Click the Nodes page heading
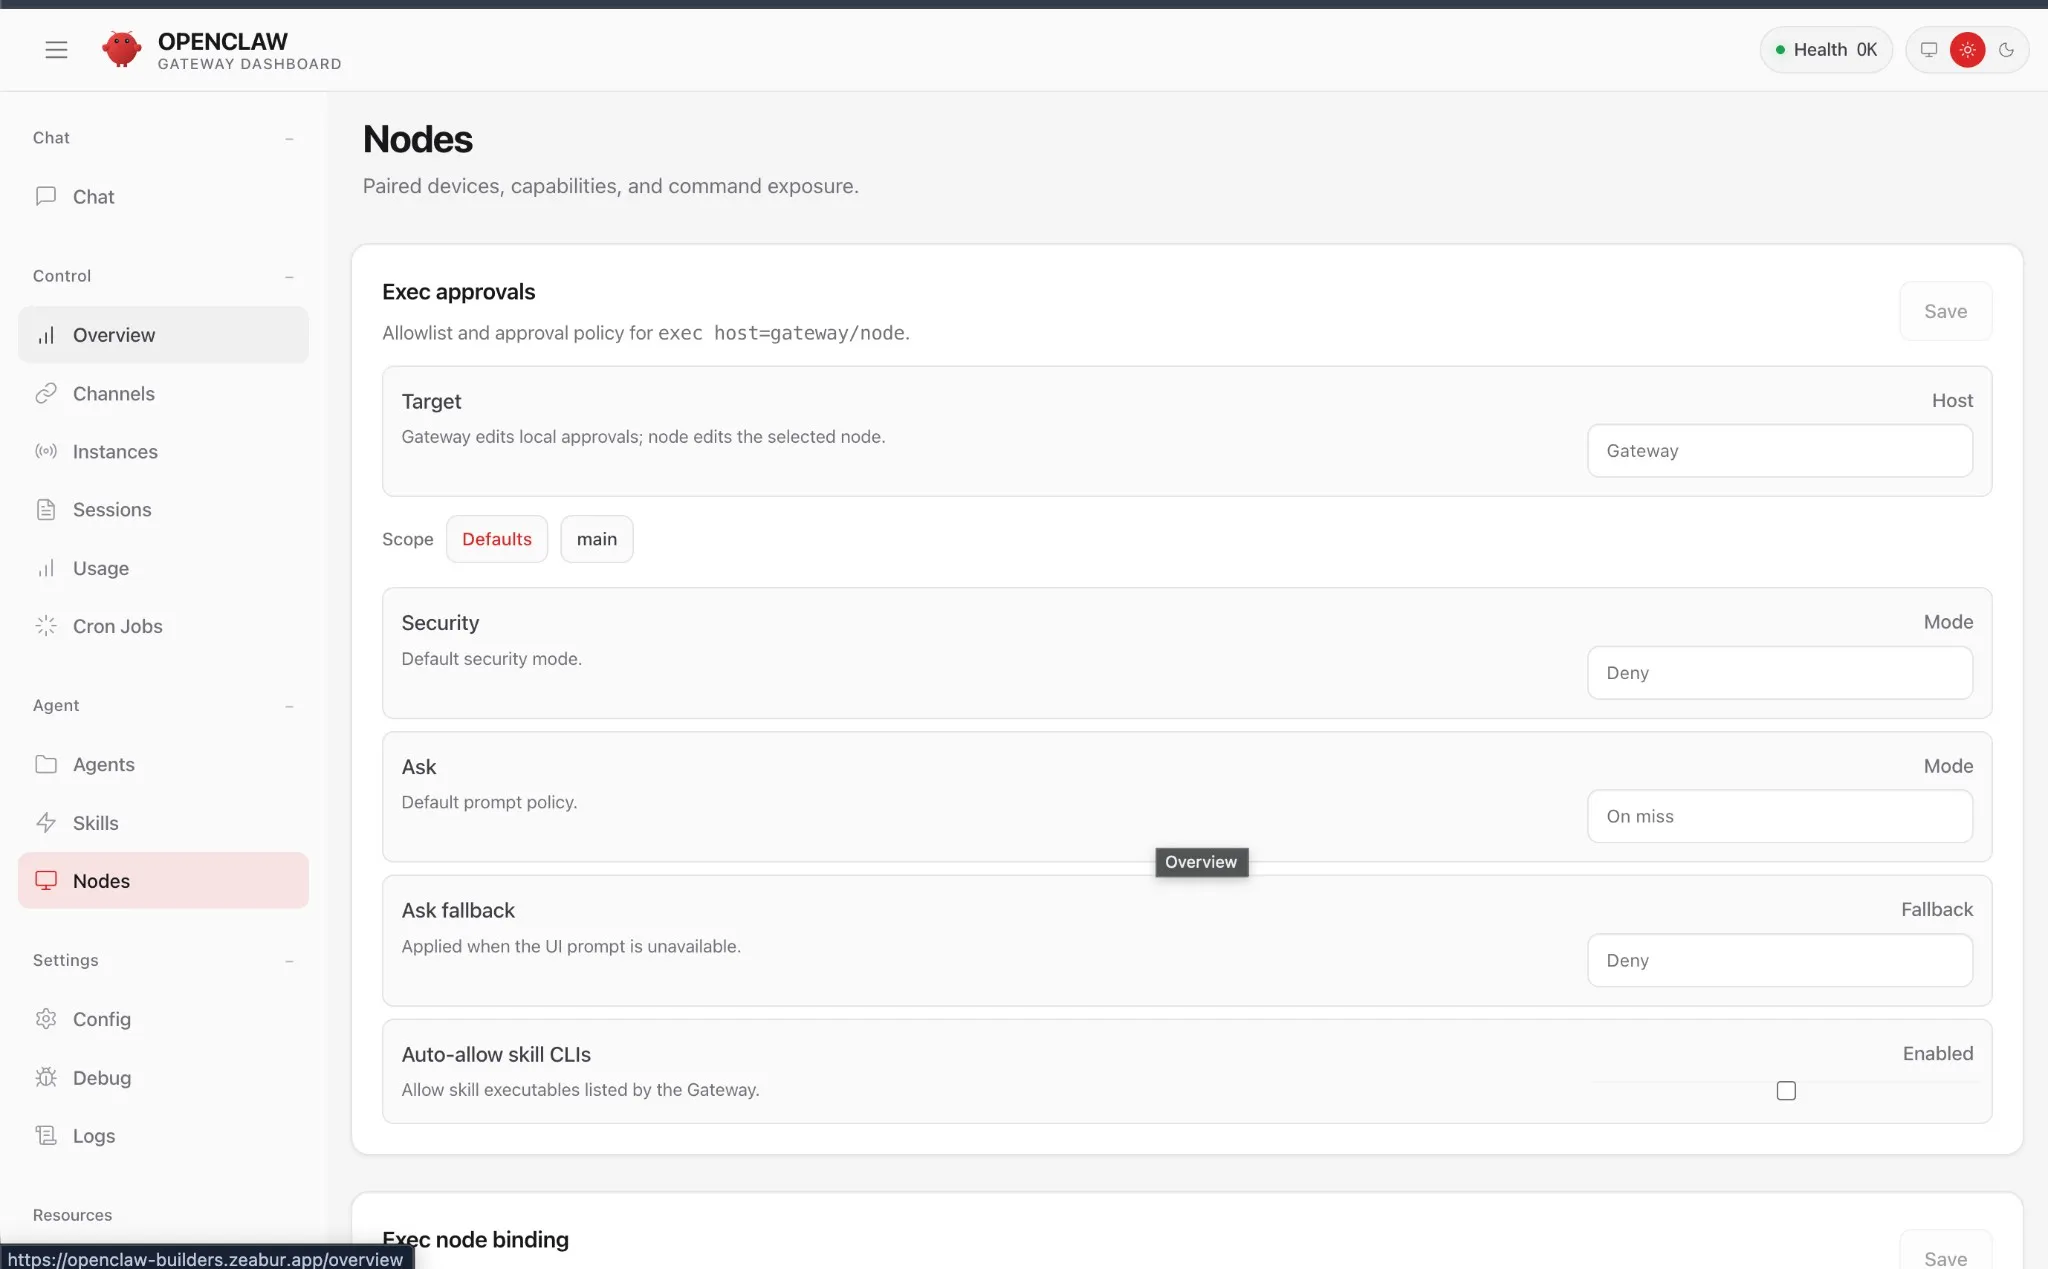The width and height of the screenshot is (2048, 1269). tap(418, 140)
